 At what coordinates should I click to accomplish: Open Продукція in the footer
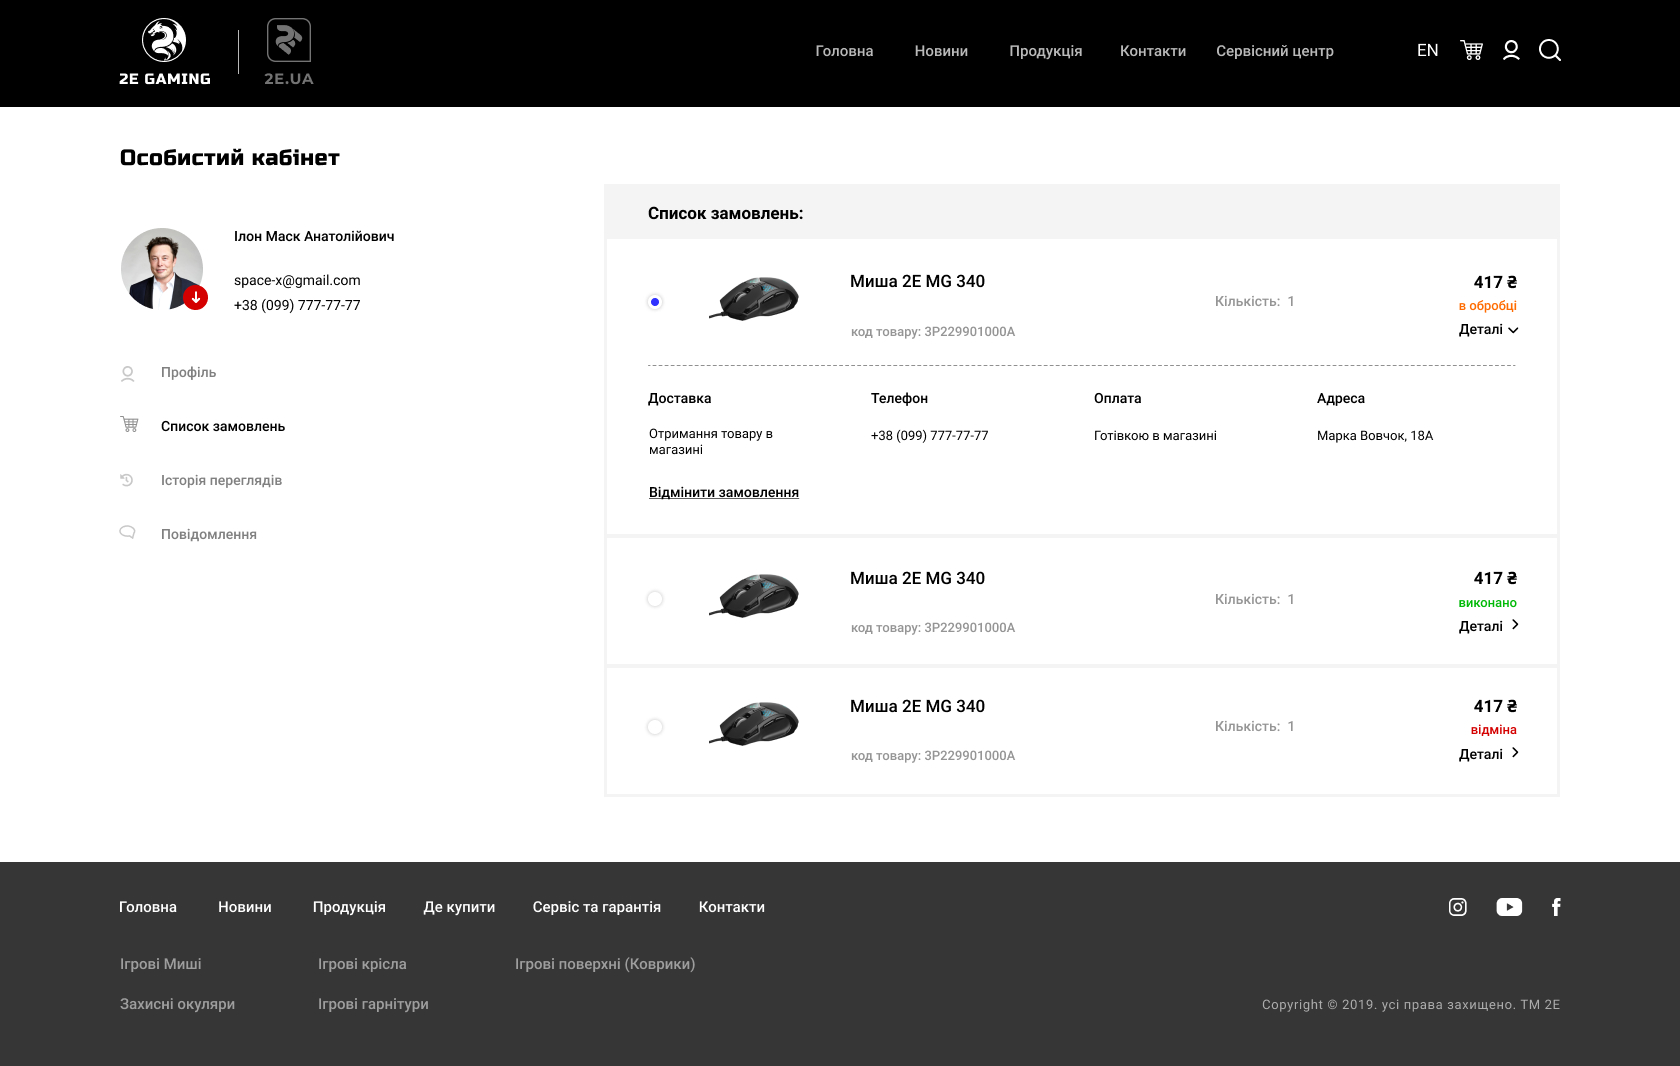[349, 907]
